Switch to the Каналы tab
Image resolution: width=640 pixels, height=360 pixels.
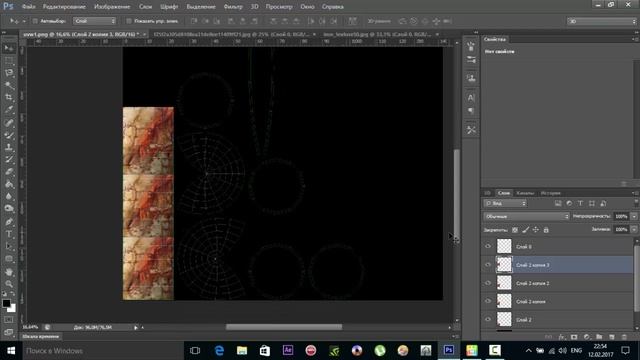pyautogui.click(x=525, y=193)
